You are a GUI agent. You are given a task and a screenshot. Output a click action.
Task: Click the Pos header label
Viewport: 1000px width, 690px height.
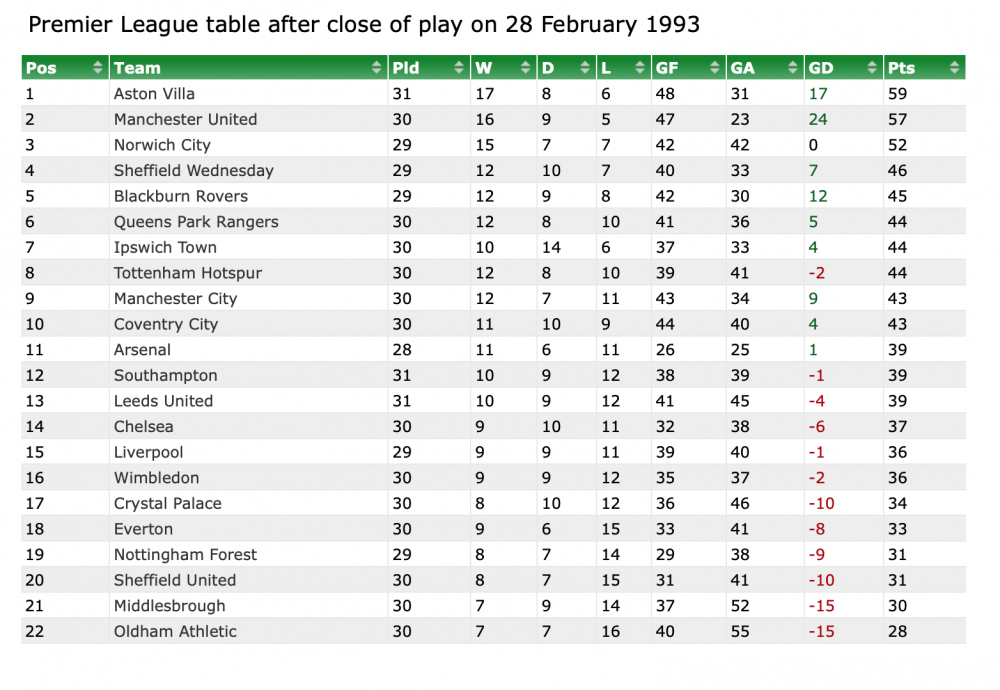41,68
